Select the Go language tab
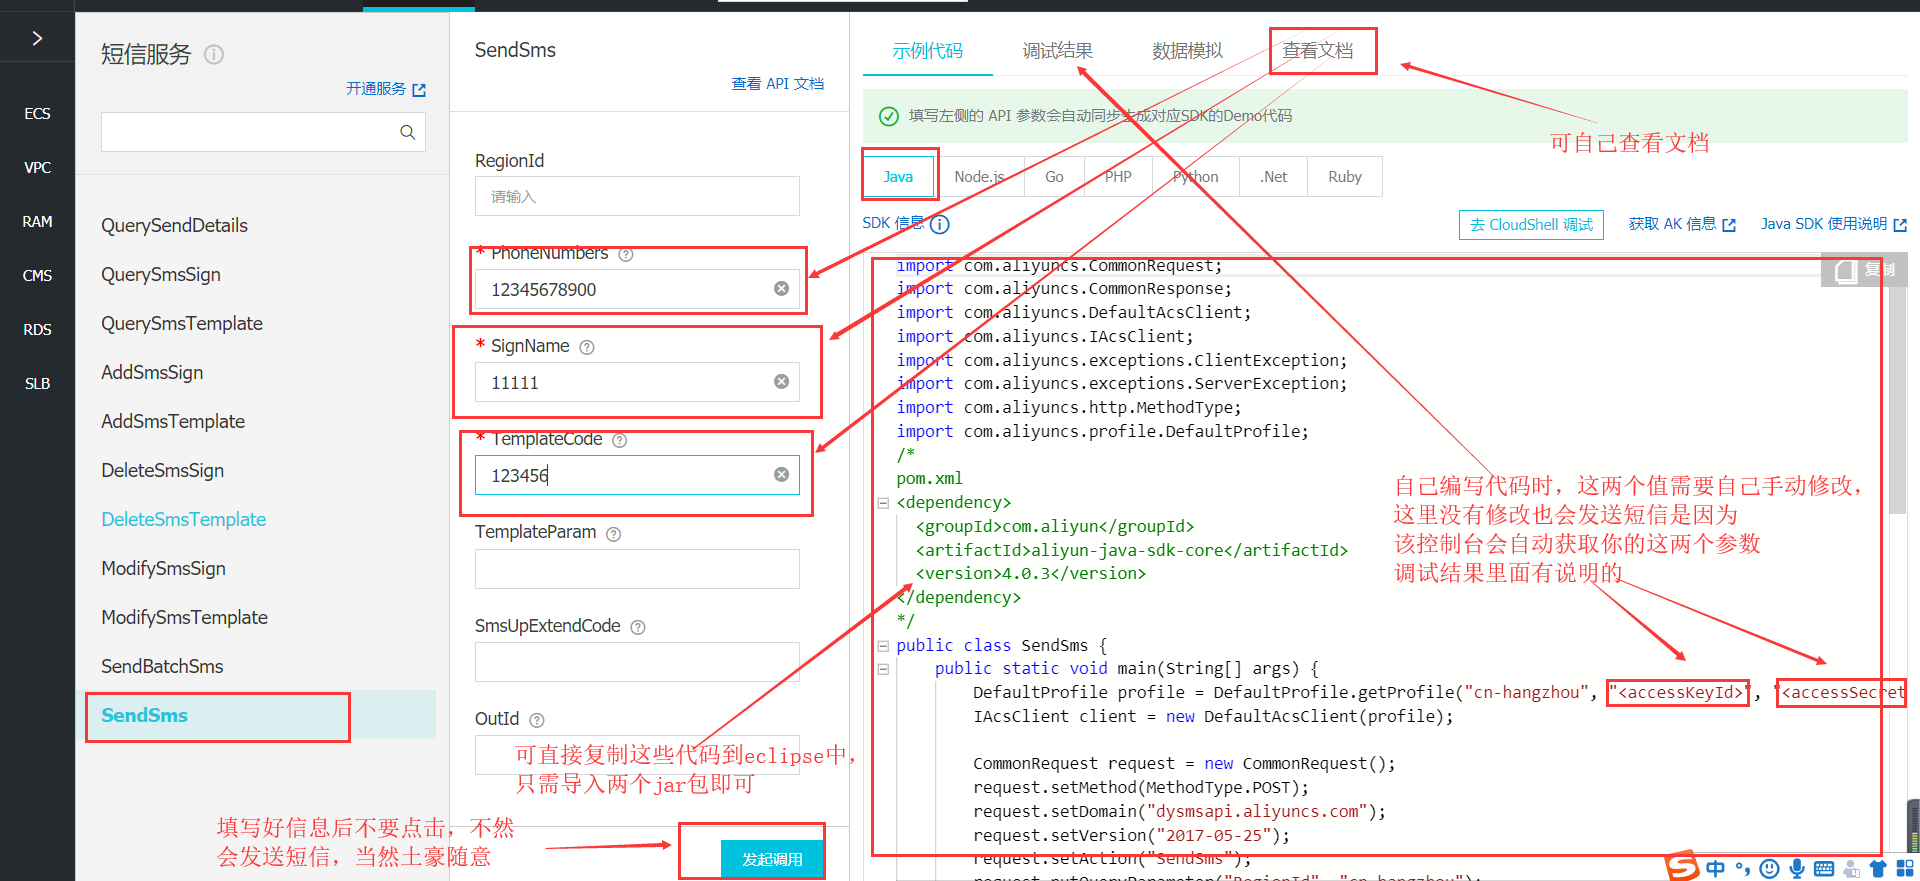 pos(1054,176)
